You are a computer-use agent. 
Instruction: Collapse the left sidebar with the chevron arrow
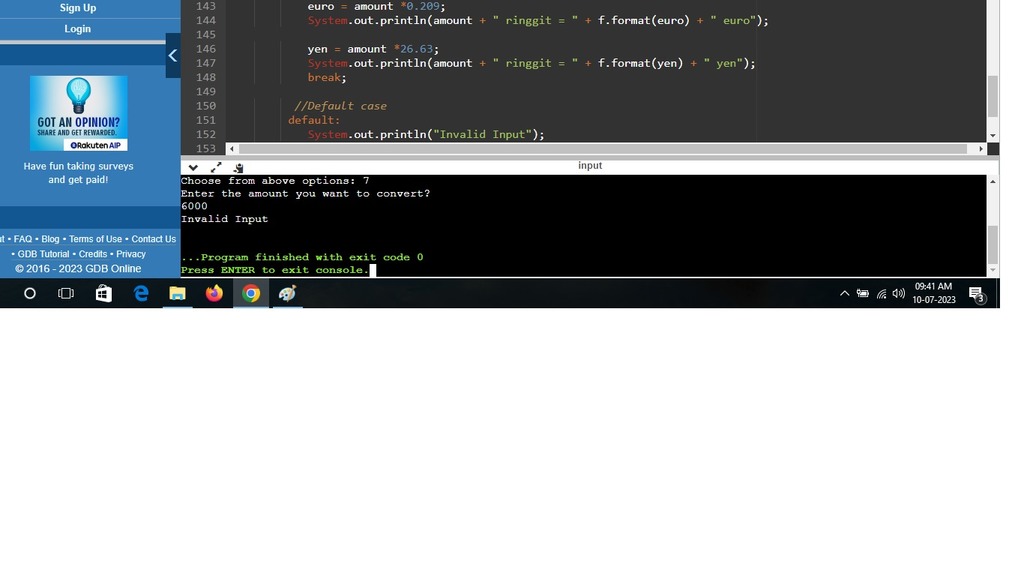[172, 56]
